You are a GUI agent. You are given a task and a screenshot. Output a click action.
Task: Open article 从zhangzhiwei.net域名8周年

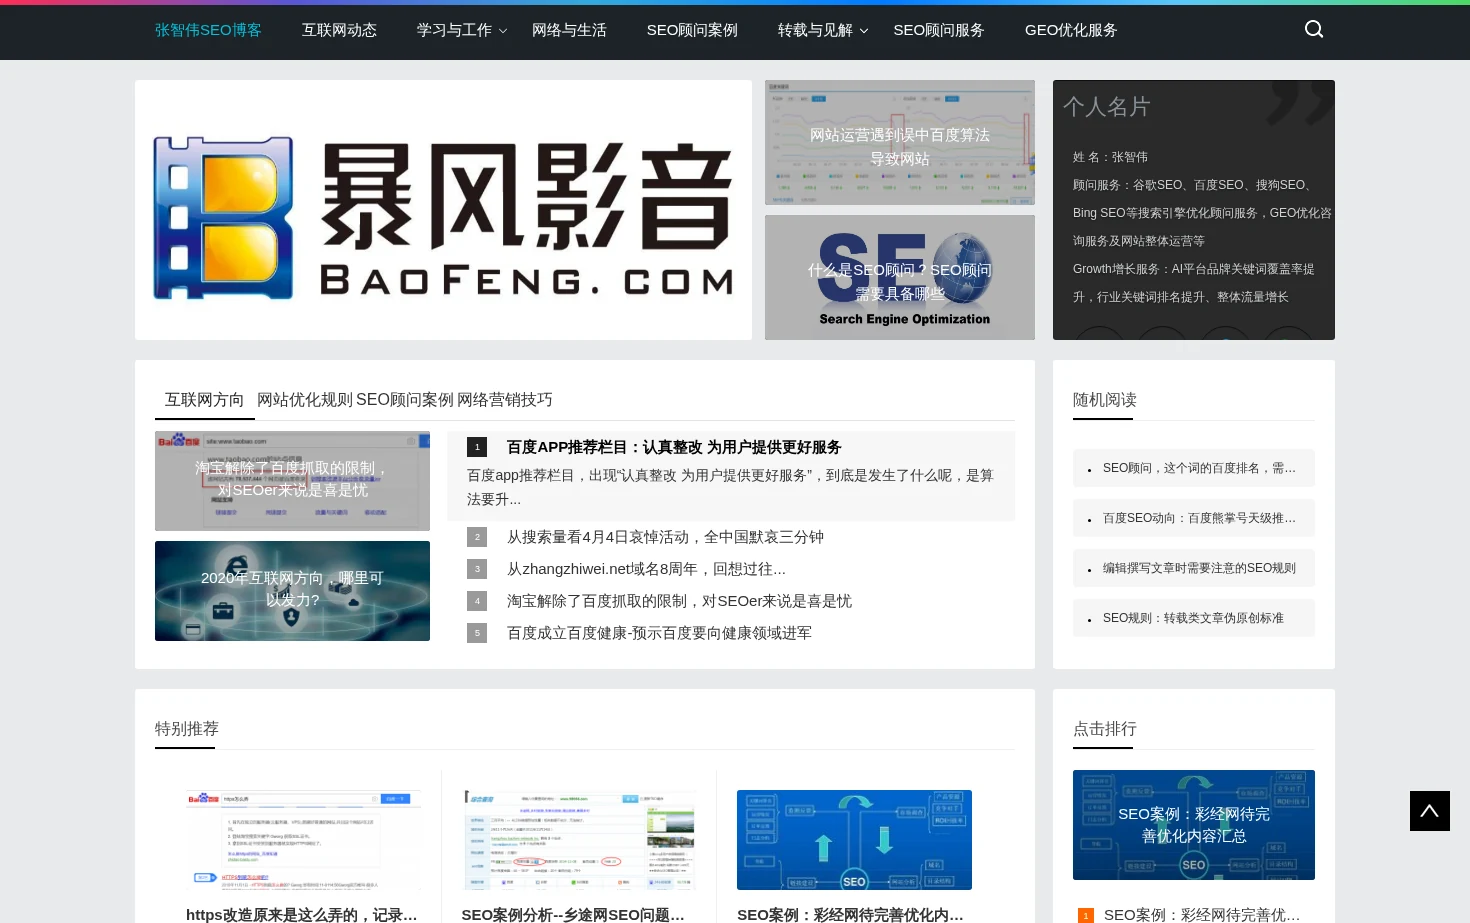click(646, 569)
